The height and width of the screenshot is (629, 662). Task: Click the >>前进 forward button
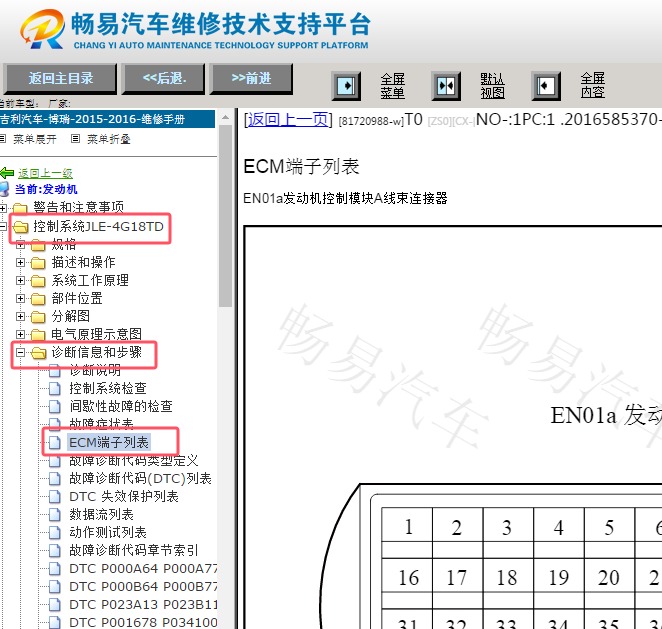pos(252,79)
